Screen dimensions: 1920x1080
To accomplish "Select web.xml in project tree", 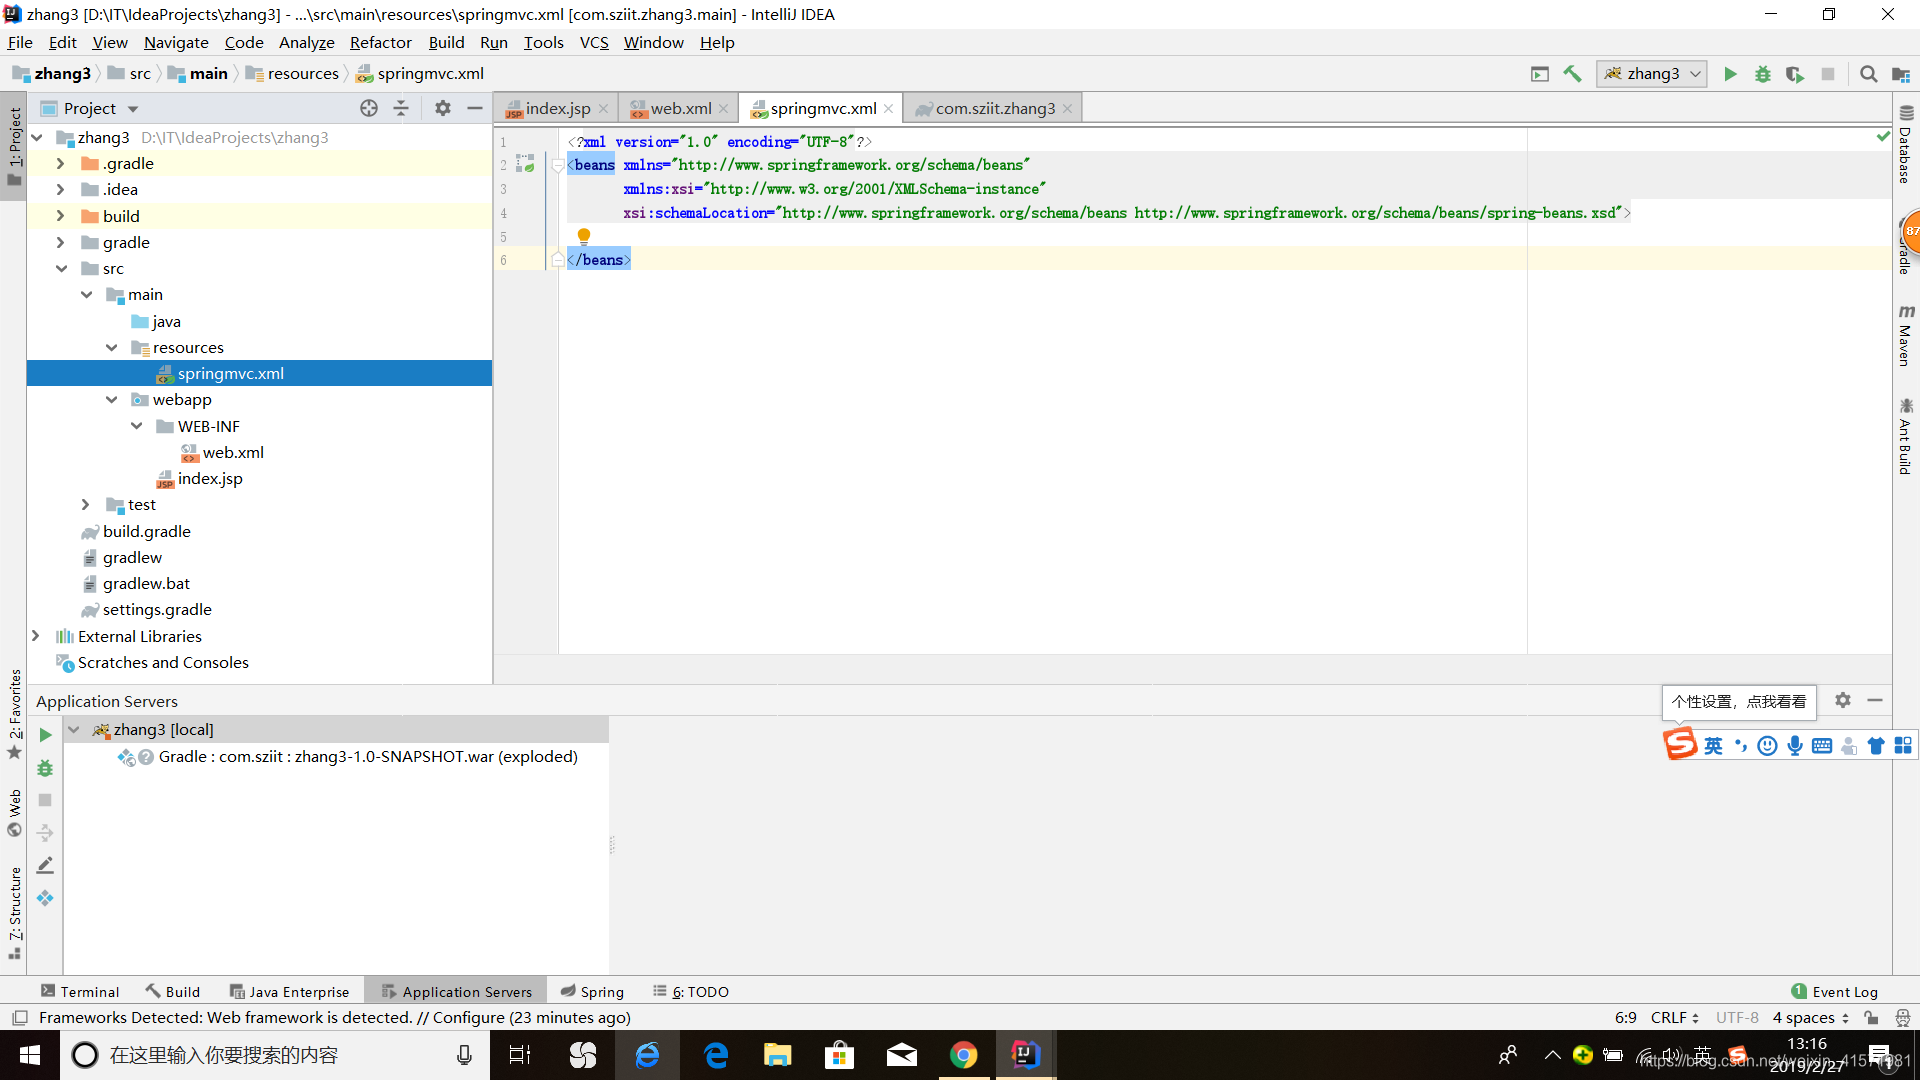I will 233,452.
